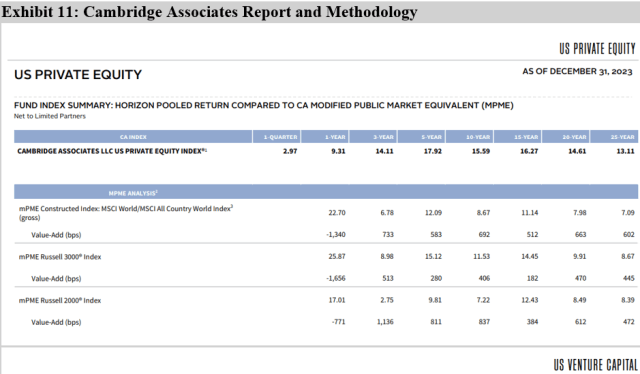Select the US PRIVATE EQUITY section heading
Screen dimensions: 640x374
[78, 75]
